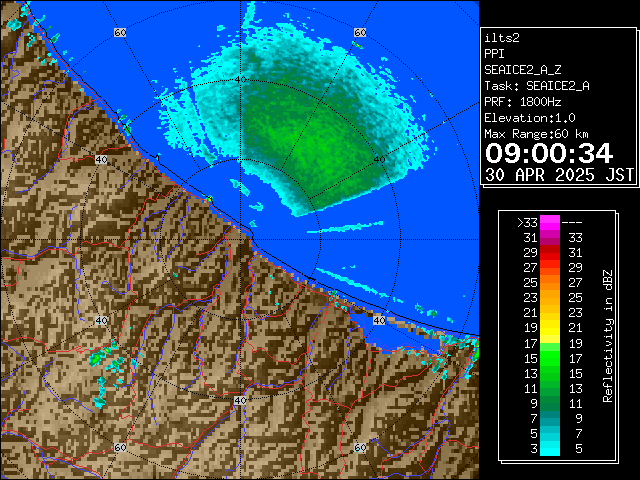Click the '60' ring label at lower left
This screenshot has height=480, width=640.
(120, 447)
